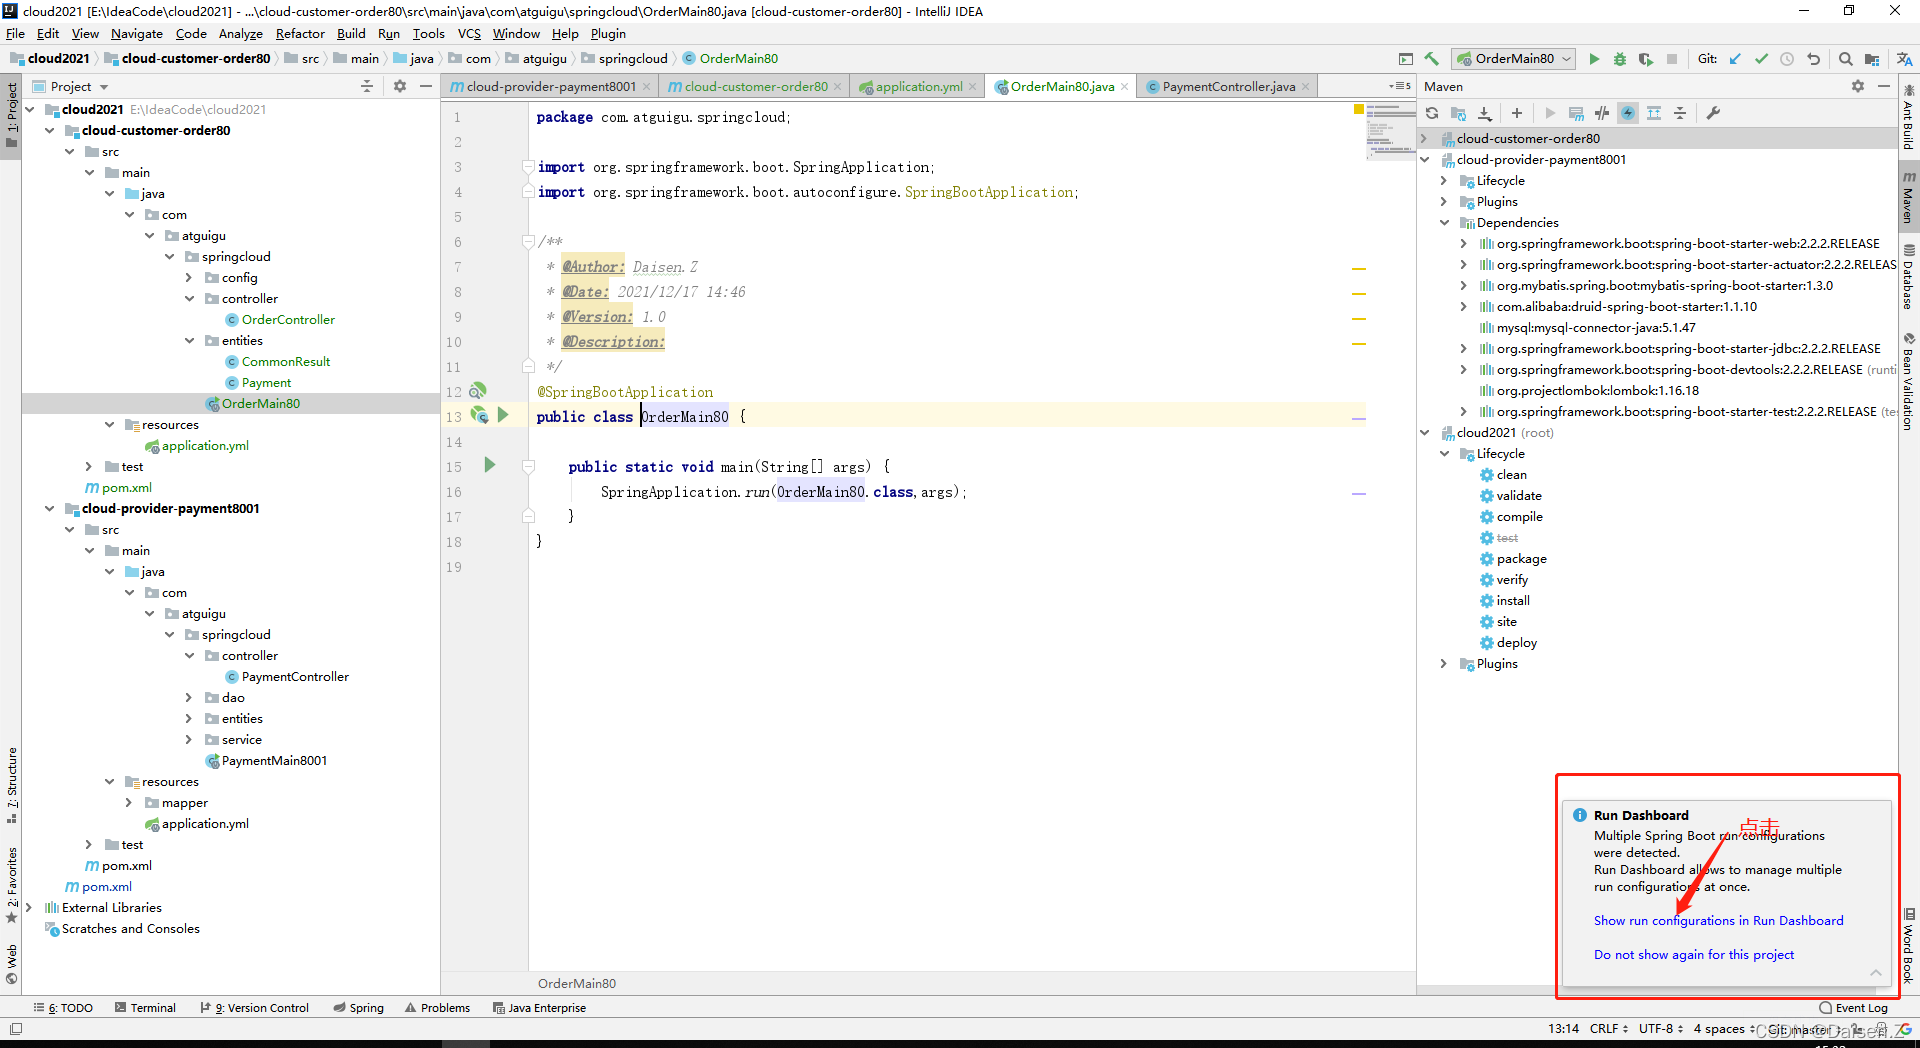Expand the mapper folder in resources
Viewport: 1920px width, 1048px height.
pos(129,802)
